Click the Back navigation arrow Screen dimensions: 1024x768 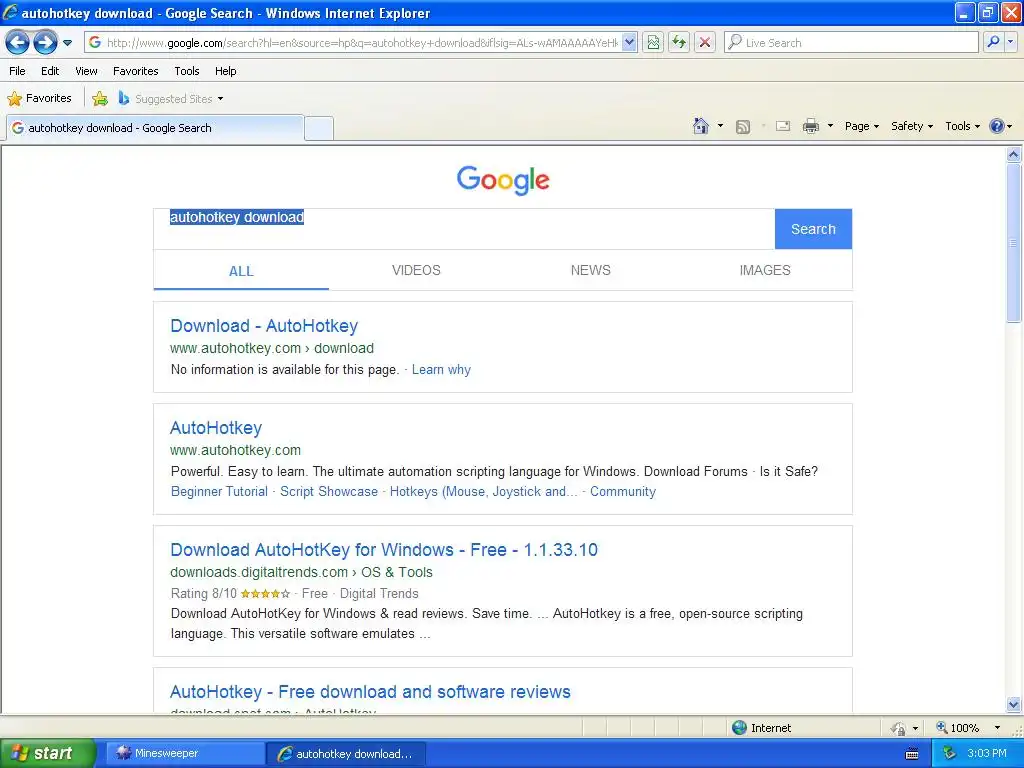pos(18,43)
